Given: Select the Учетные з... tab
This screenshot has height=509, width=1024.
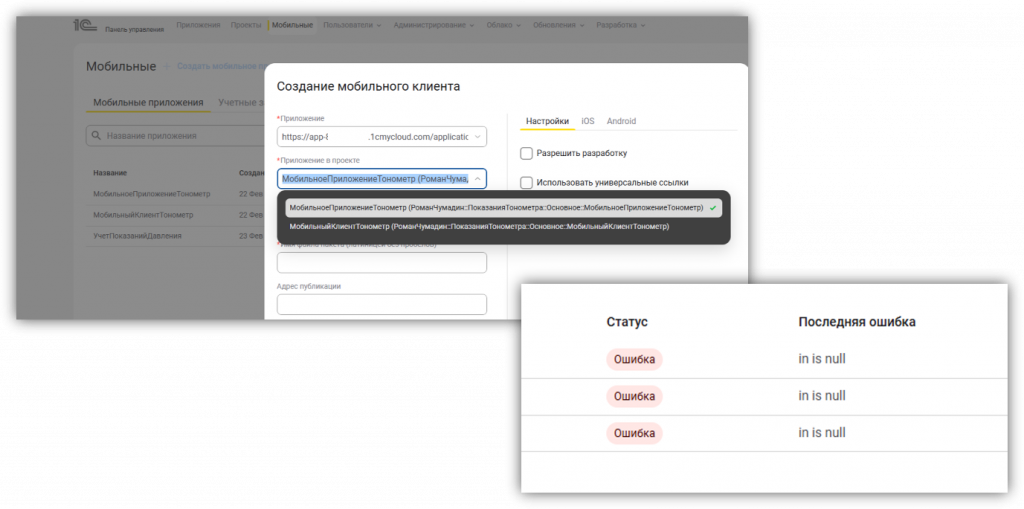Looking at the screenshot, I should pos(242,103).
